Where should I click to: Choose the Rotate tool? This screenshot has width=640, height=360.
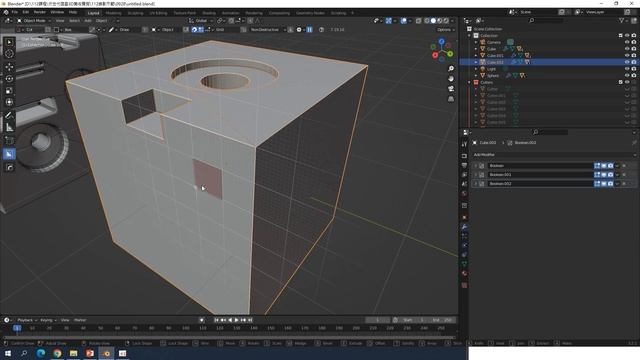[9, 78]
